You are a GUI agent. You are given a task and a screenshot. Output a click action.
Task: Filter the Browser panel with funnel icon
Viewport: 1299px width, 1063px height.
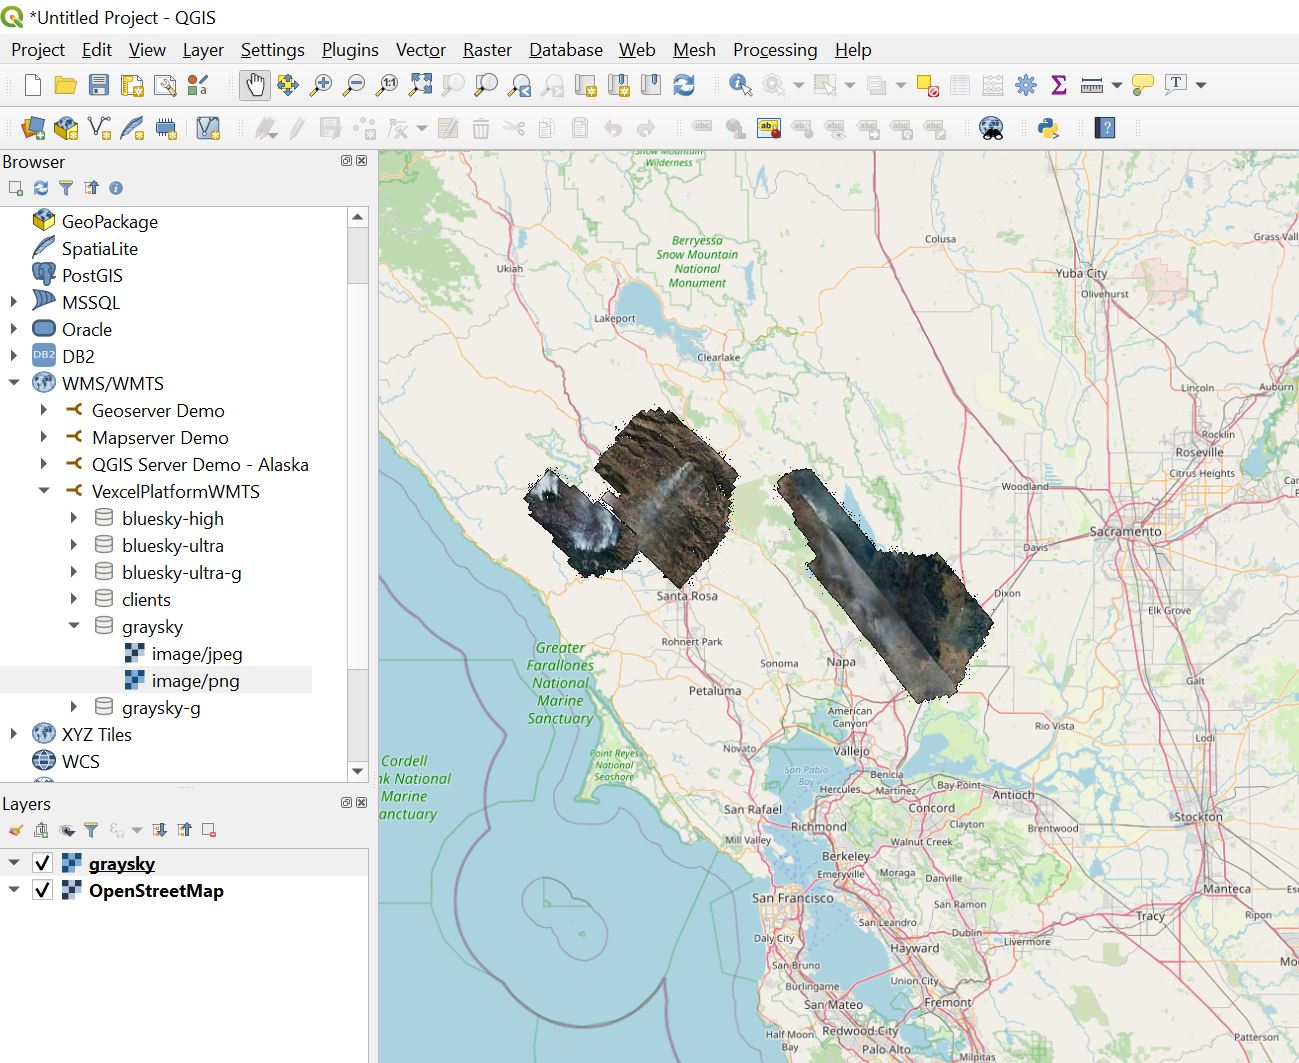[66, 188]
